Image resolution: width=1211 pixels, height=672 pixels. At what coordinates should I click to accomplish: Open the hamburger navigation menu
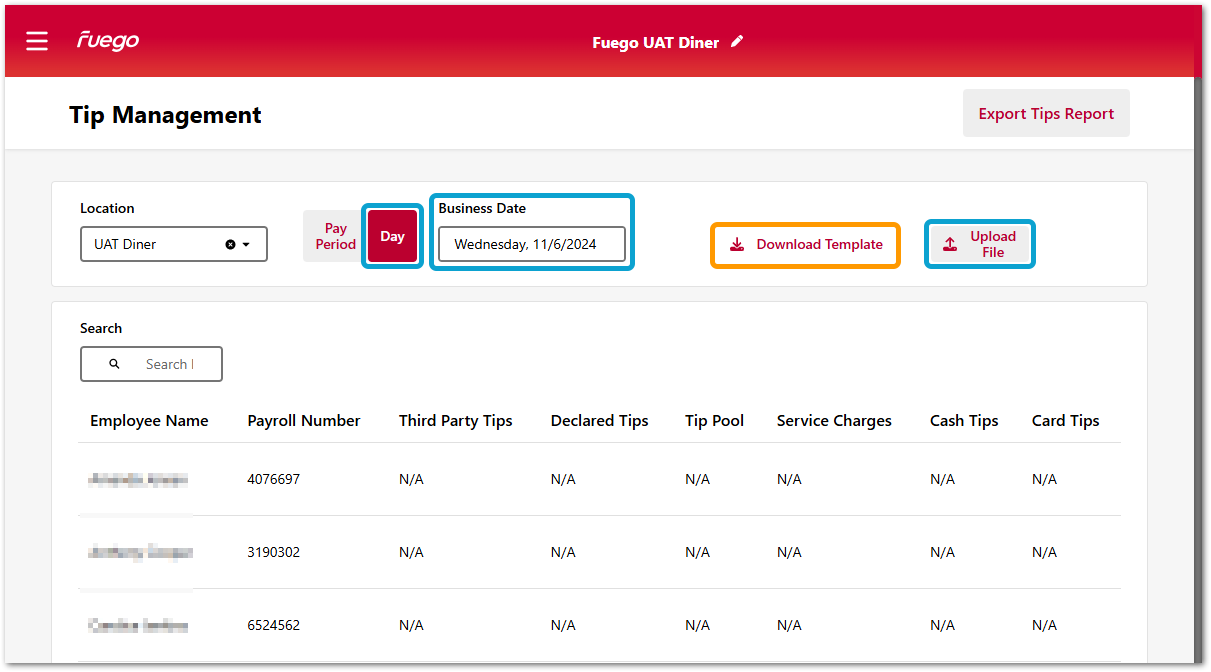(37, 41)
